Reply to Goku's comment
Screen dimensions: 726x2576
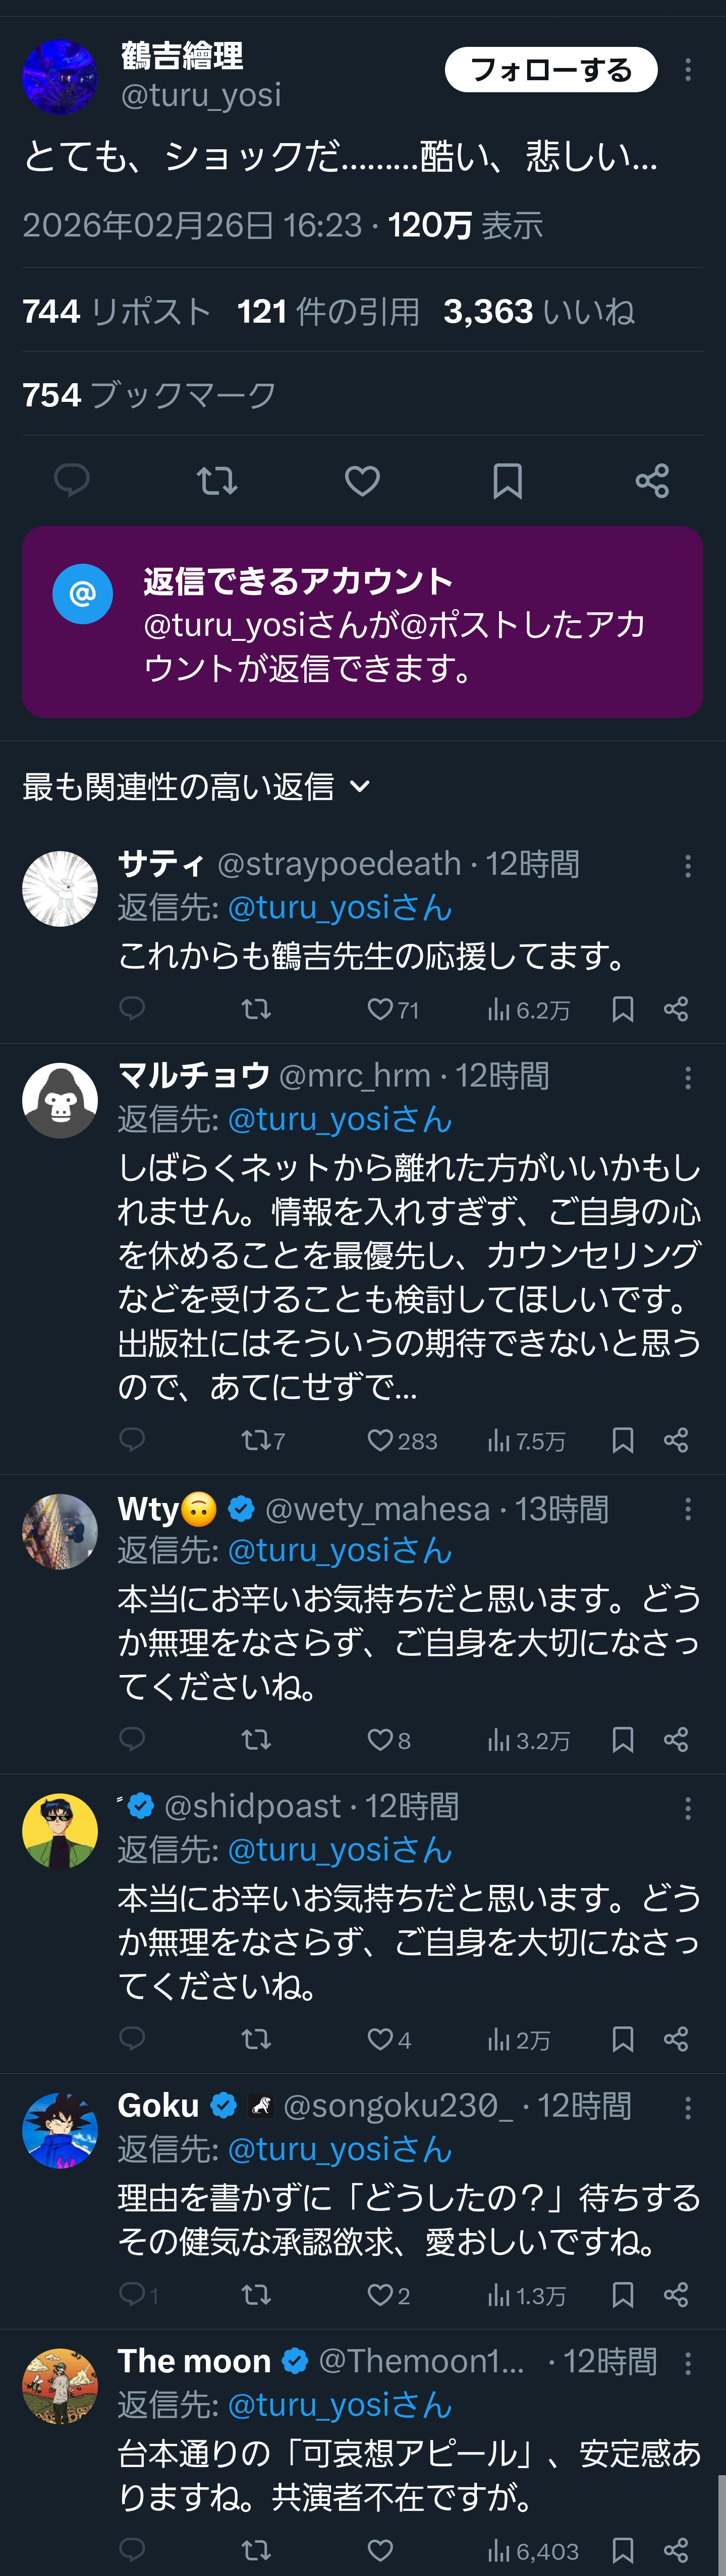coord(133,2295)
